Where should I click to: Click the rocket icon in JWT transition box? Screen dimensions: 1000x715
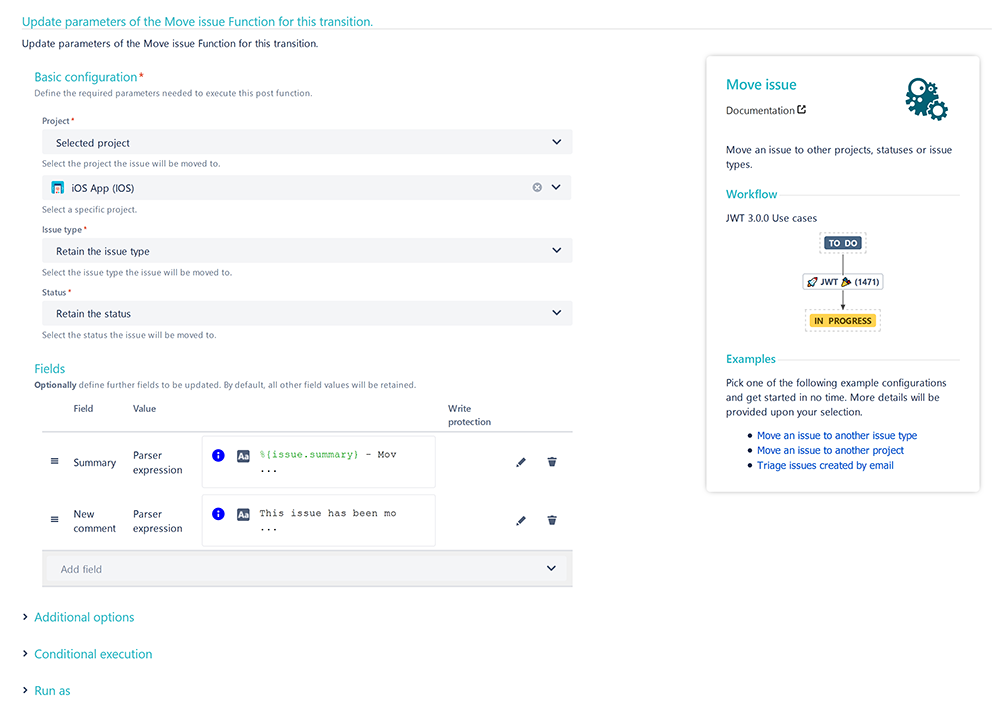[x=812, y=282]
